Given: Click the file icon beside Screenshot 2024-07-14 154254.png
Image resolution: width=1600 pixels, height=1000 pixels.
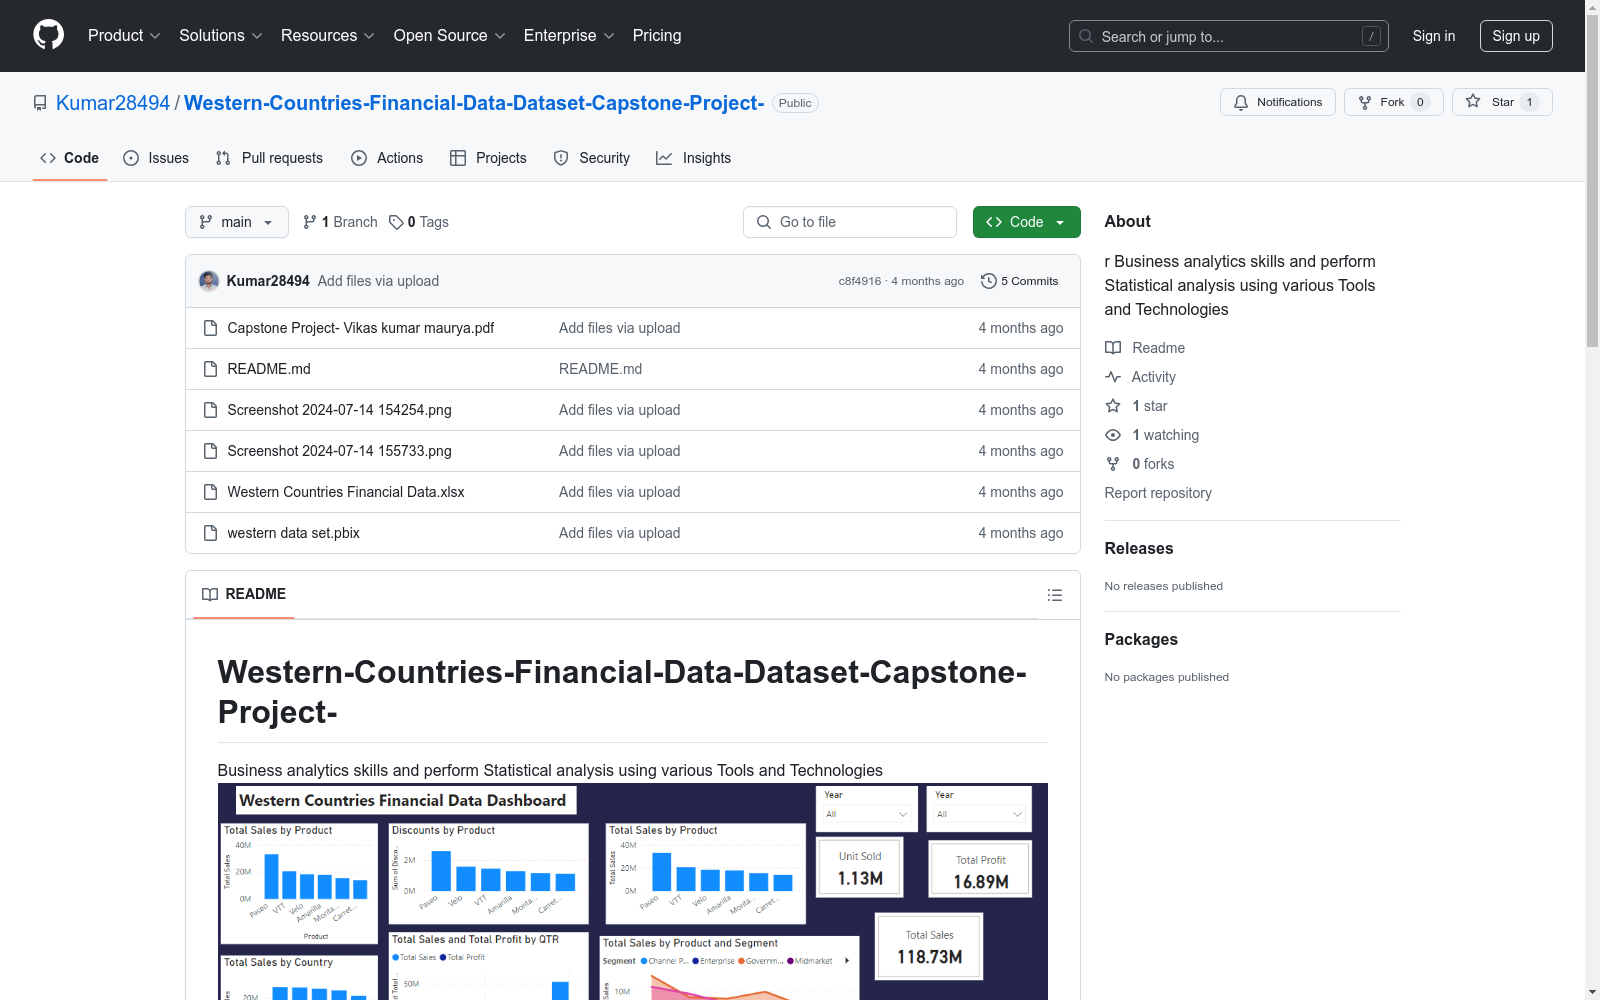Looking at the screenshot, I should [x=210, y=410].
